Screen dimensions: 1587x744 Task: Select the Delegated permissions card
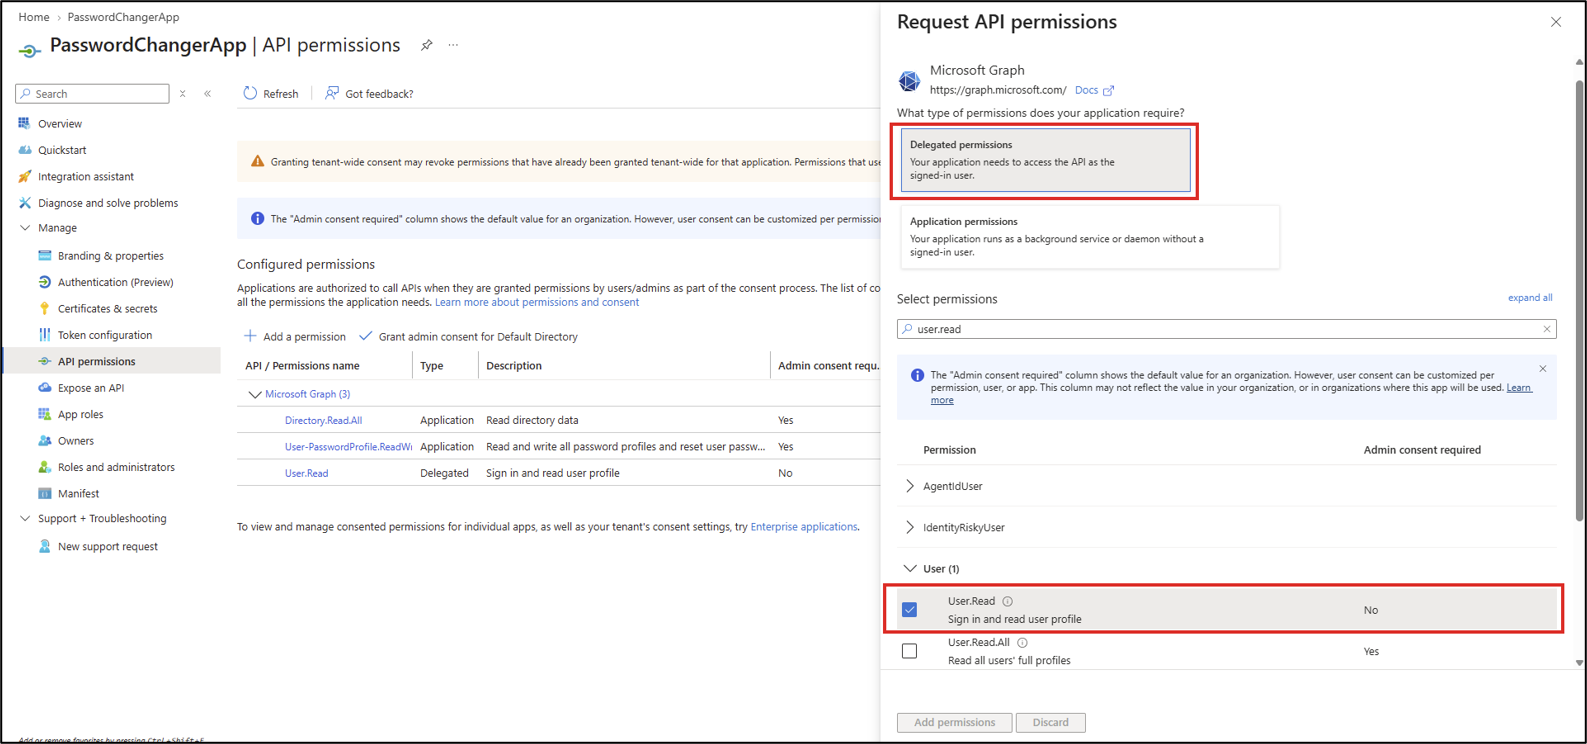[x=1045, y=160]
